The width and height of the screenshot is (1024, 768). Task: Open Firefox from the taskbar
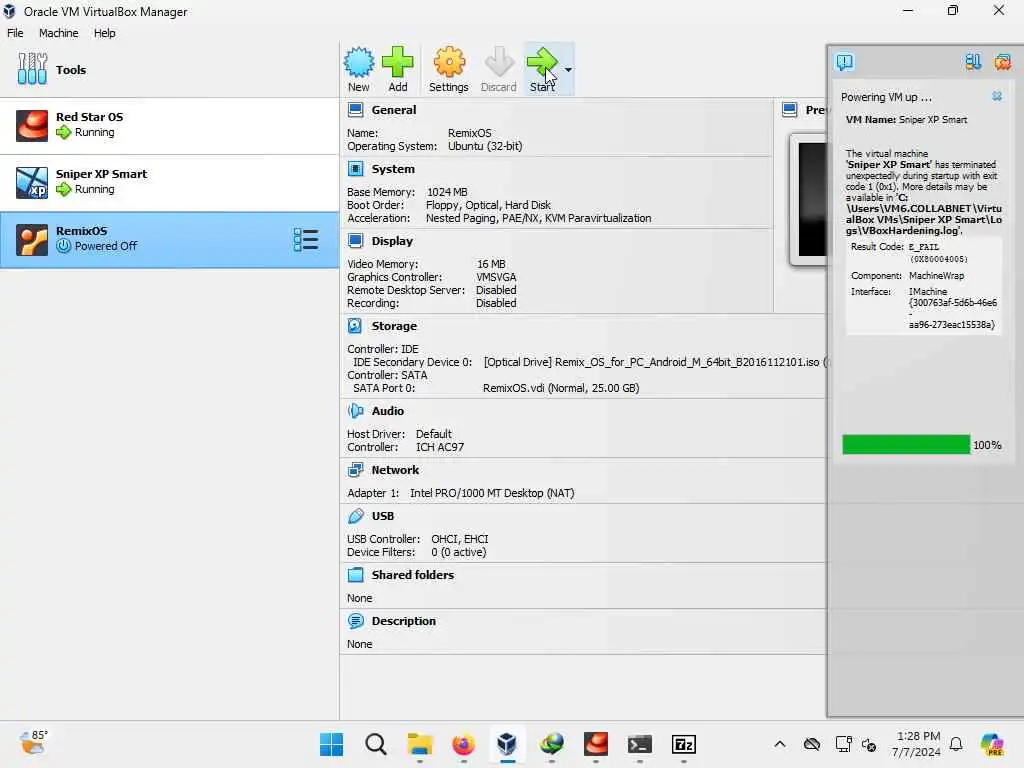(464, 744)
